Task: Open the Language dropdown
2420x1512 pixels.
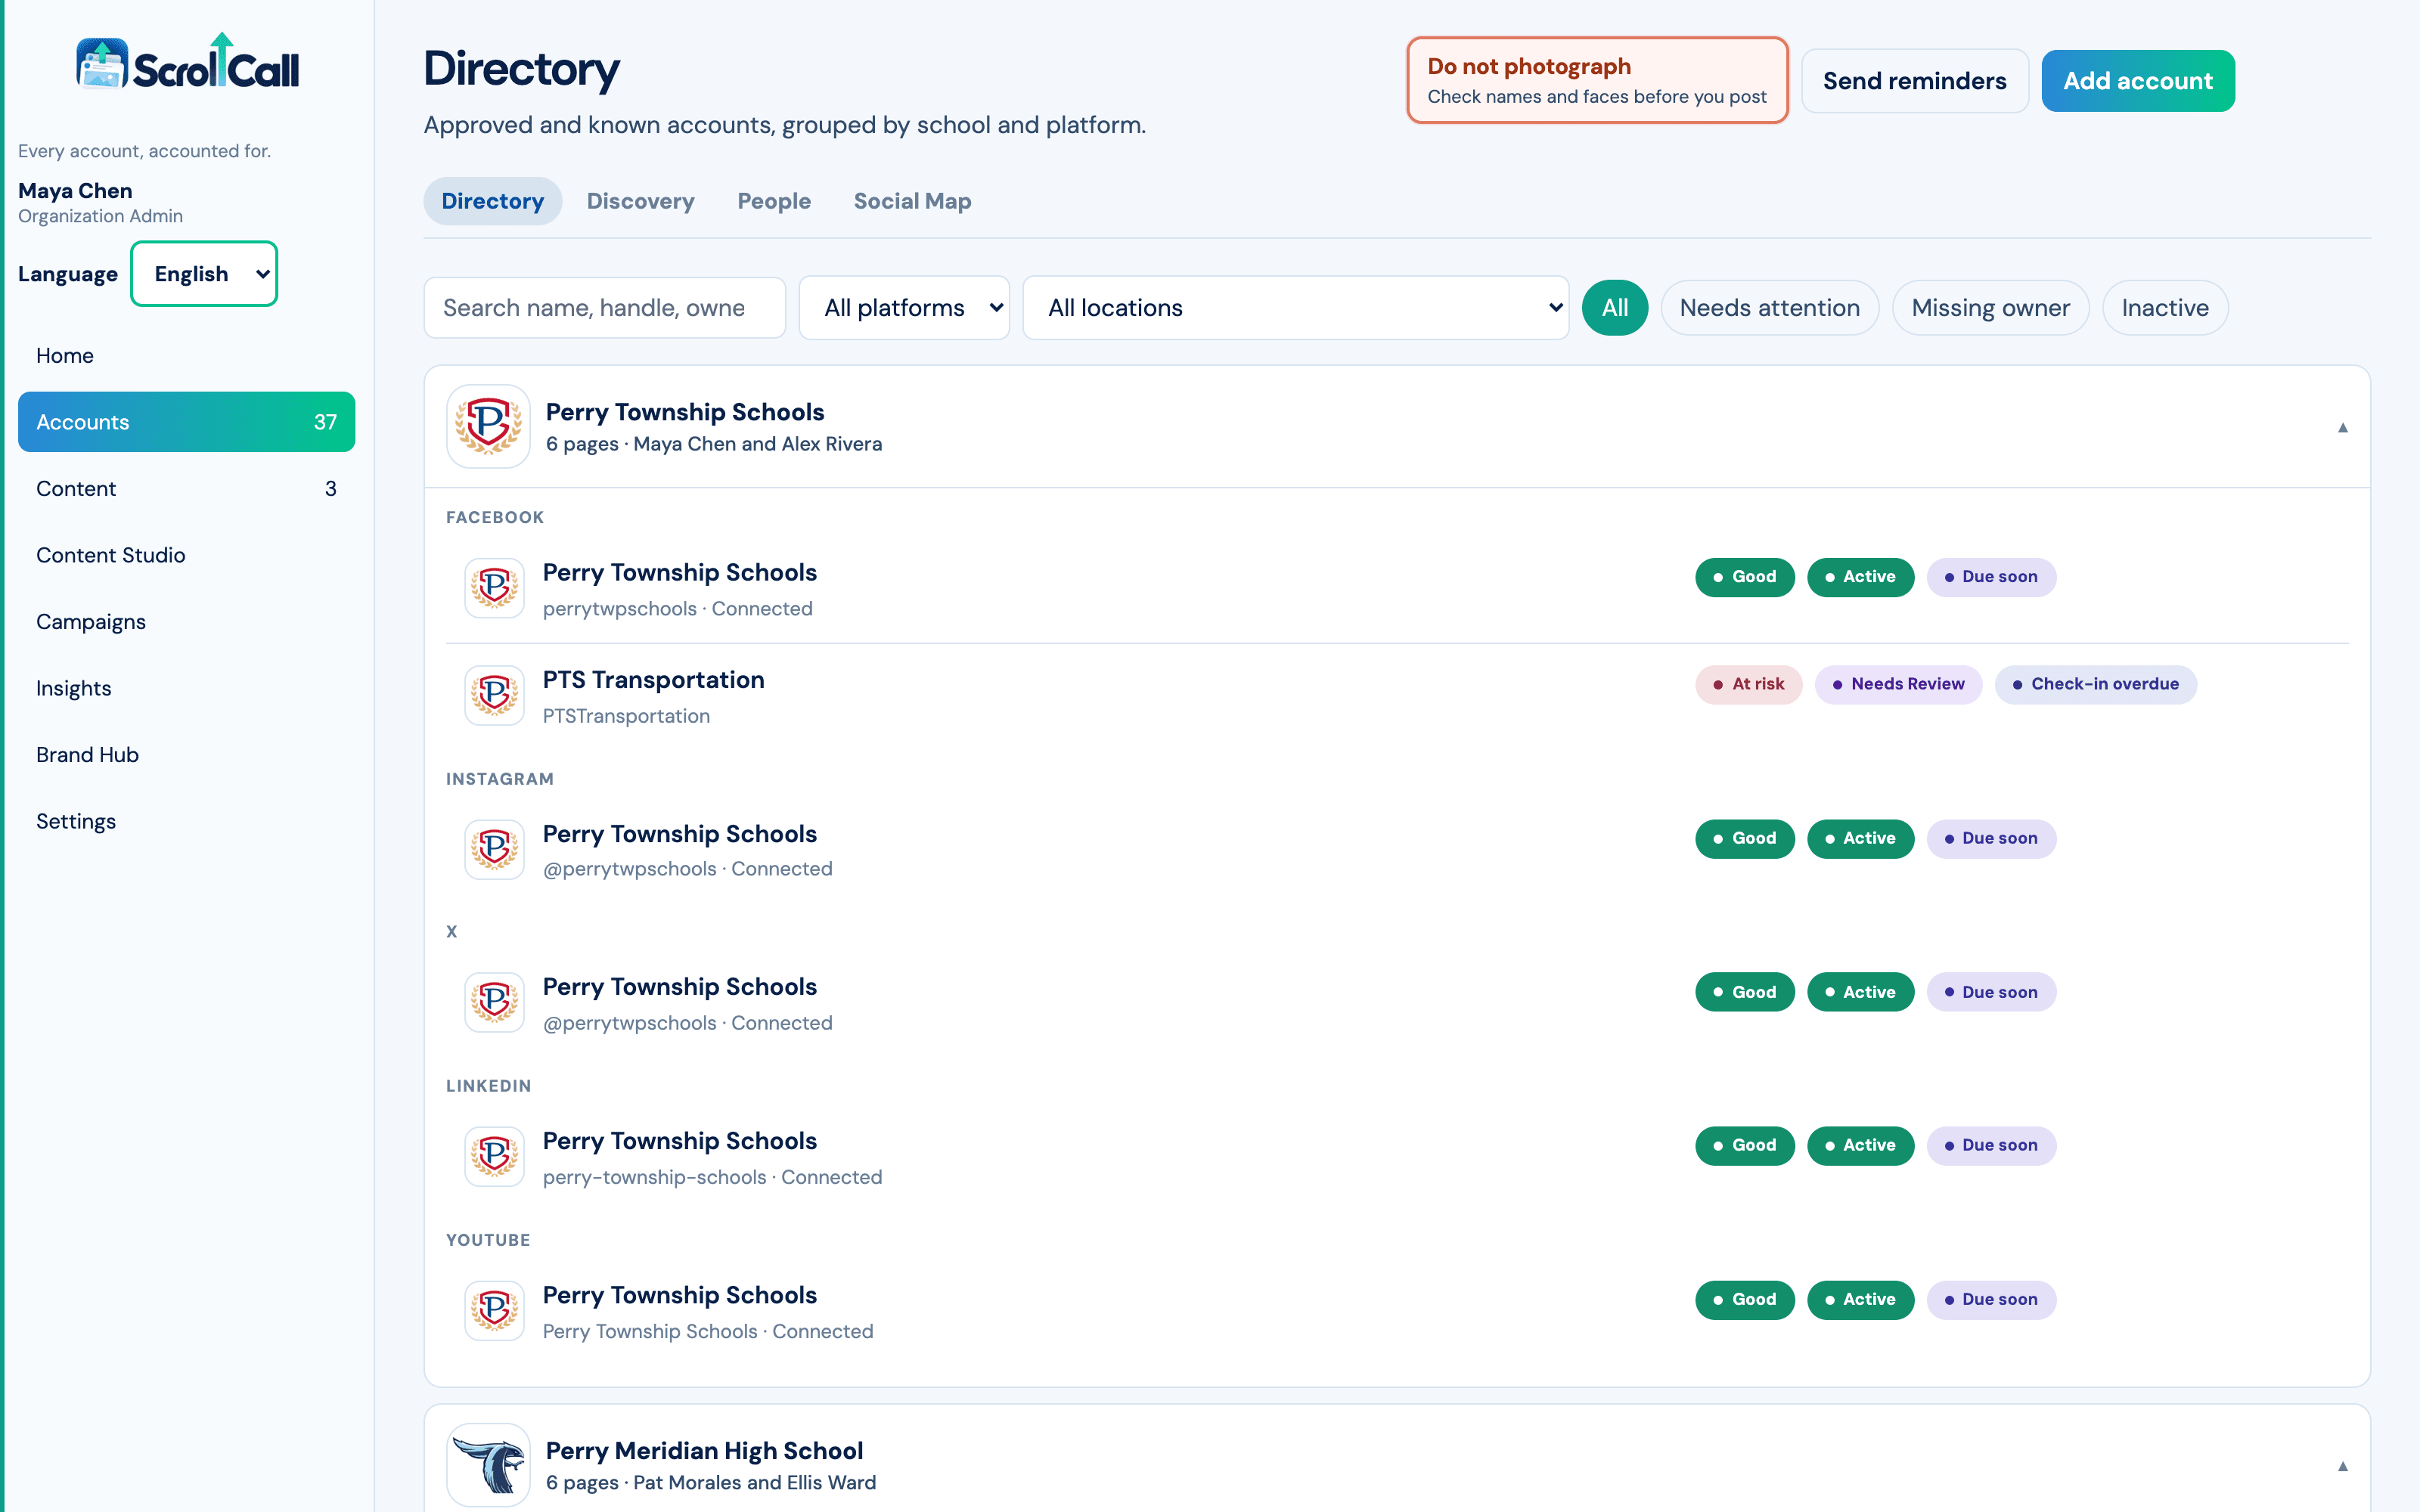Action: point(204,274)
